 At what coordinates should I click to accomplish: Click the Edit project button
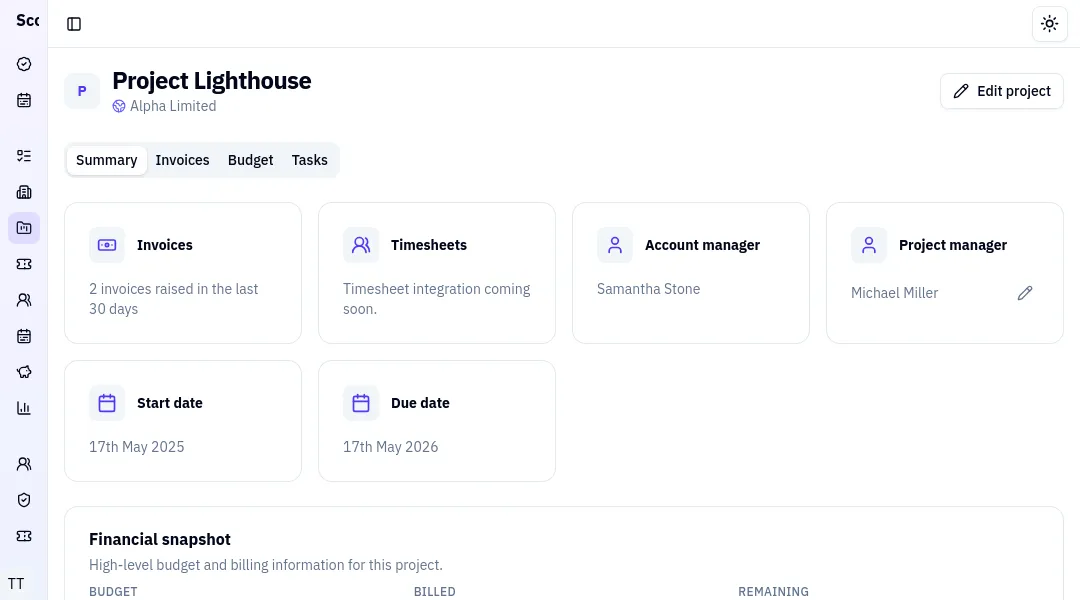[x=1001, y=91]
